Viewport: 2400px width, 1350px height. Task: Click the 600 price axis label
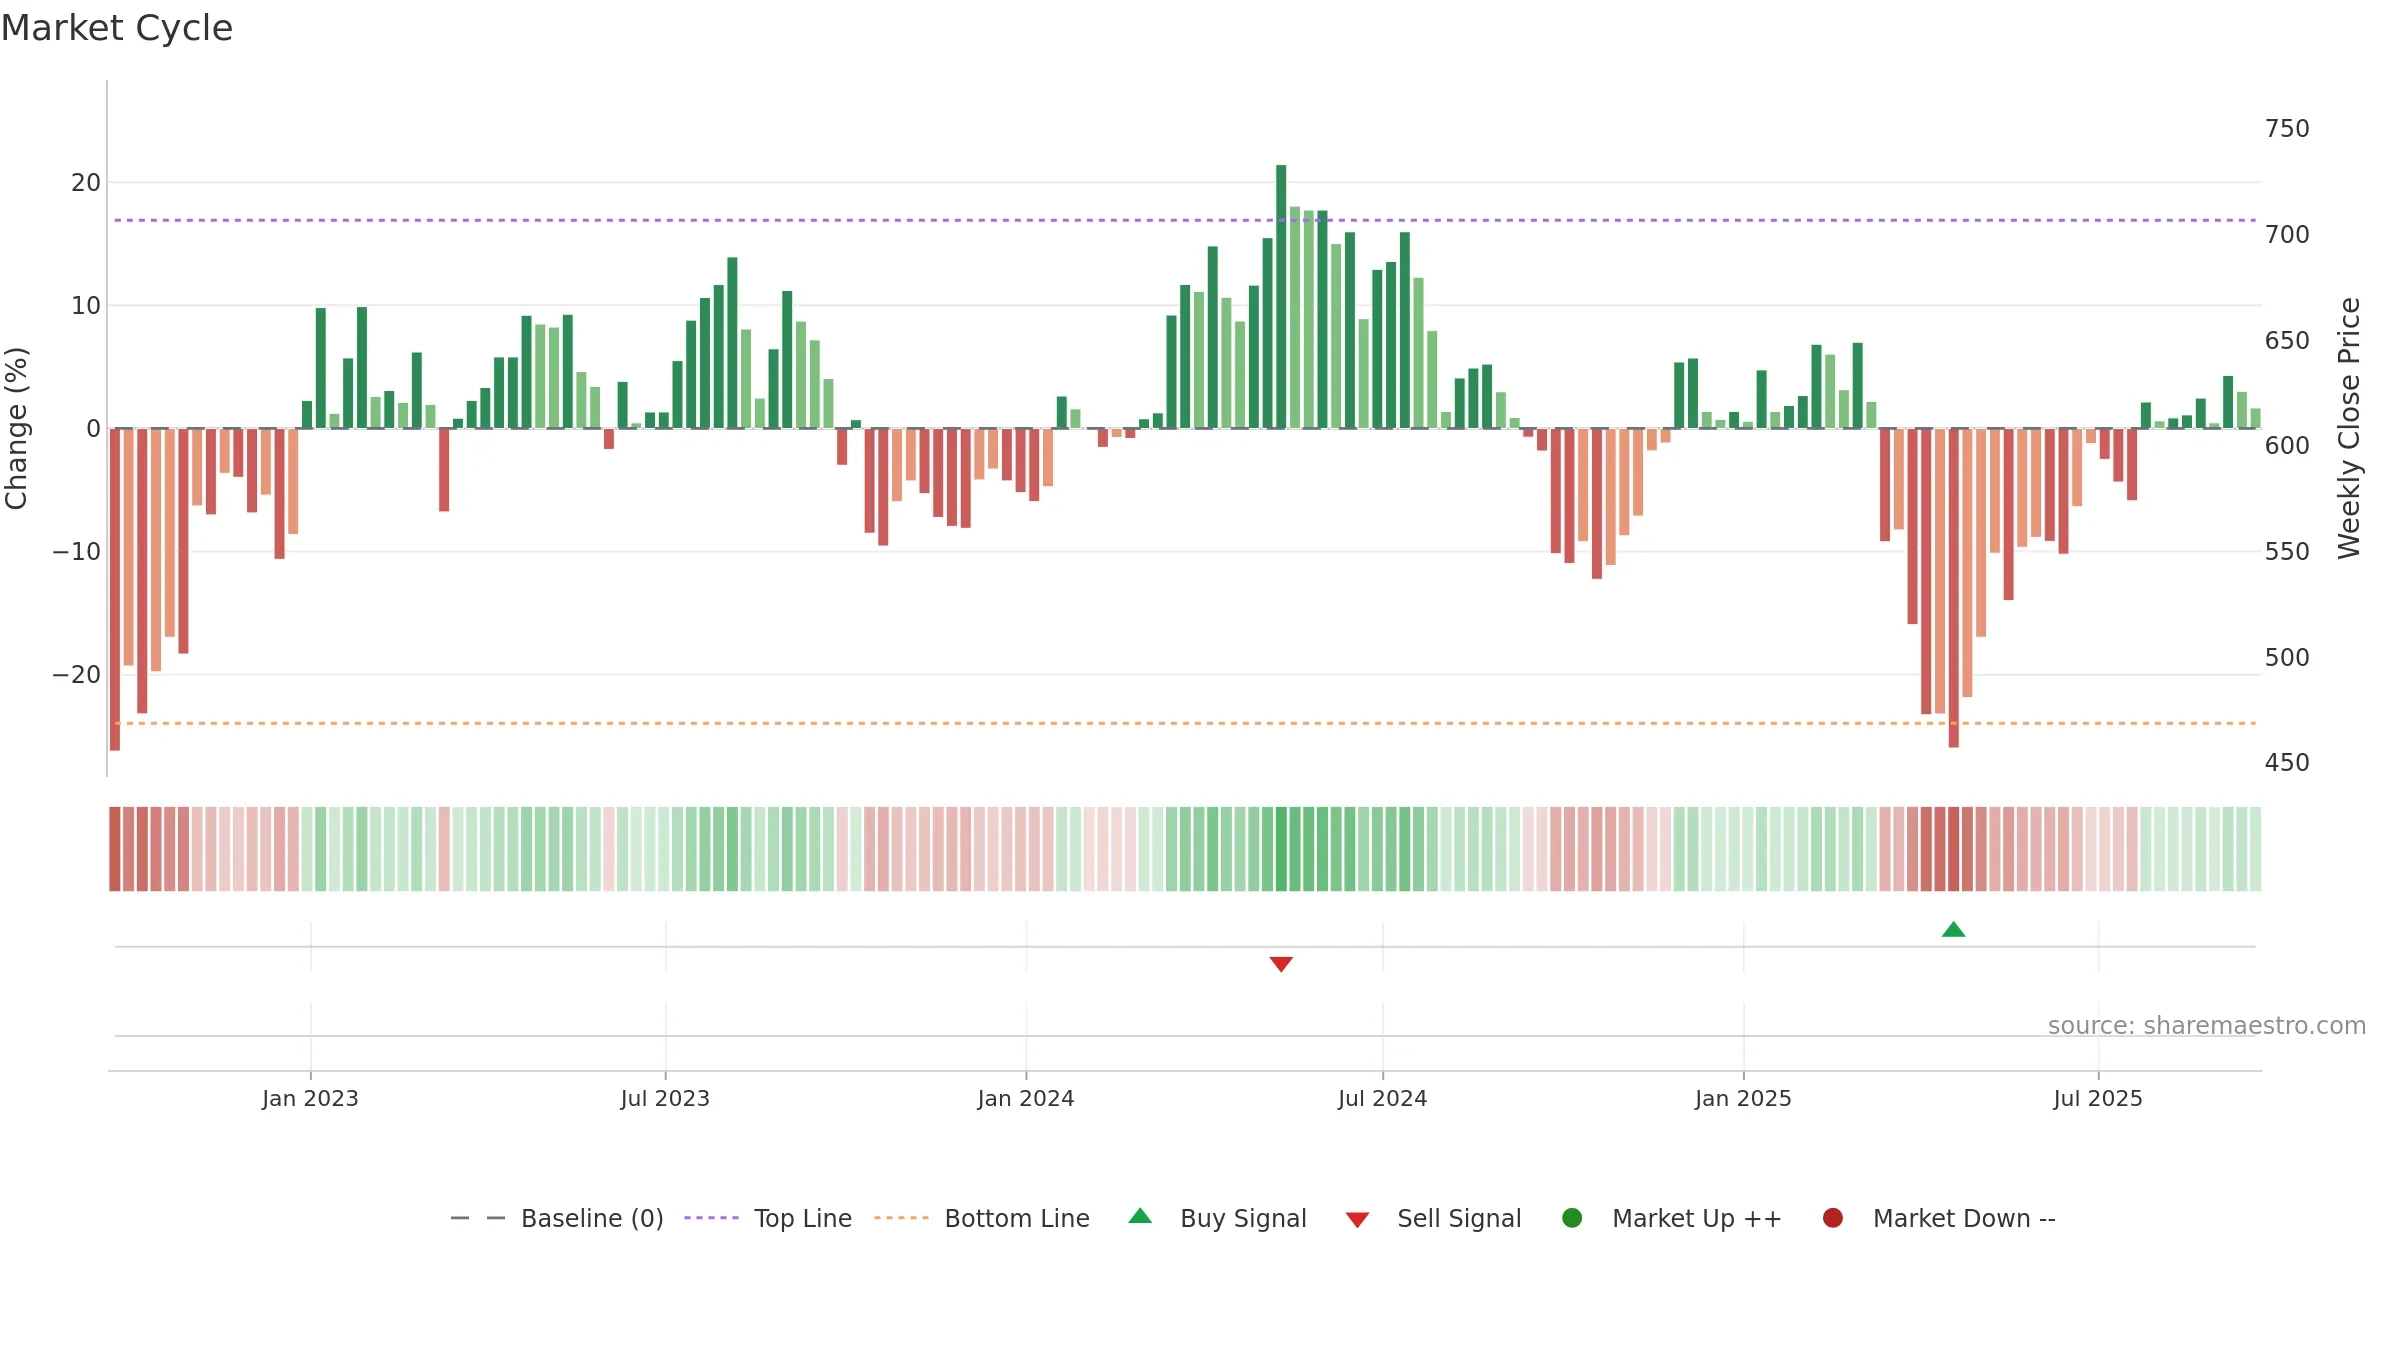(2287, 446)
